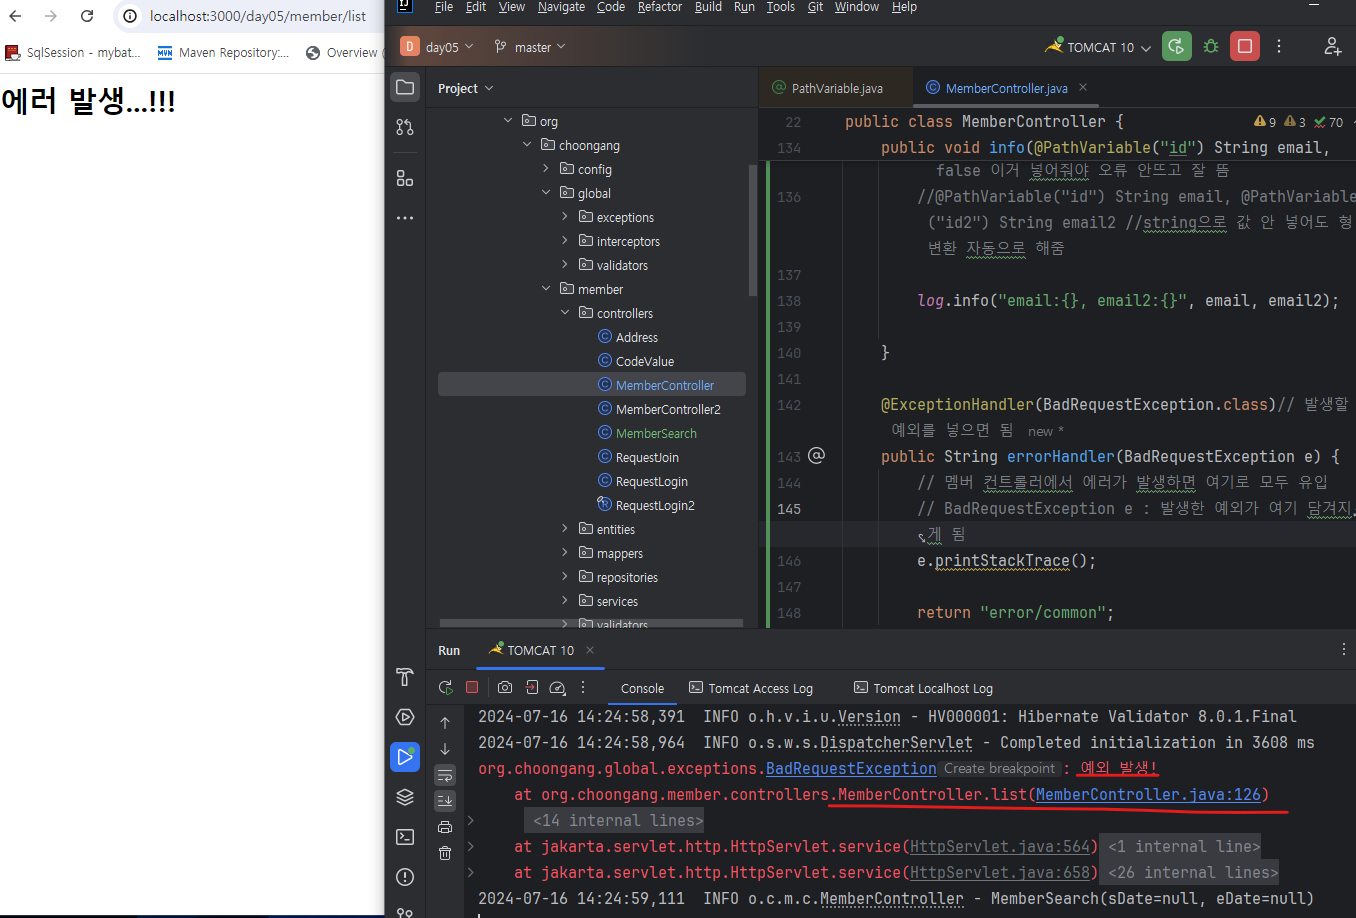Open the Structure tool window icon
Image resolution: width=1356 pixels, height=918 pixels.
pyautogui.click(x=404, y=178)
